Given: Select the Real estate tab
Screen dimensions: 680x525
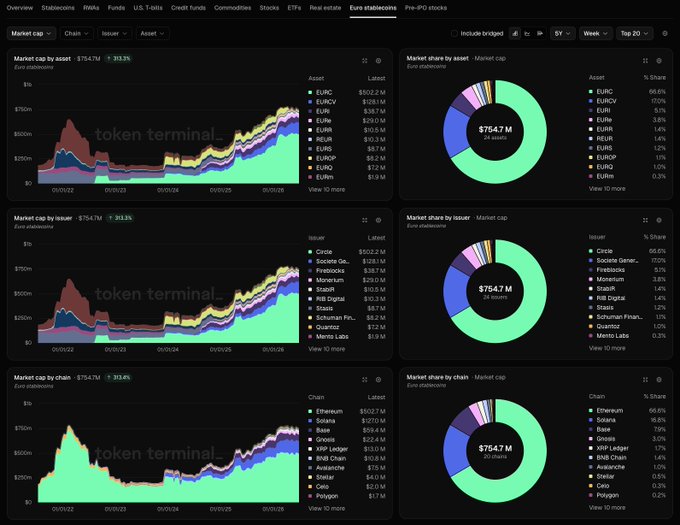Looking at the screenshot, I should pyautogui.click(x=325, y=8).
